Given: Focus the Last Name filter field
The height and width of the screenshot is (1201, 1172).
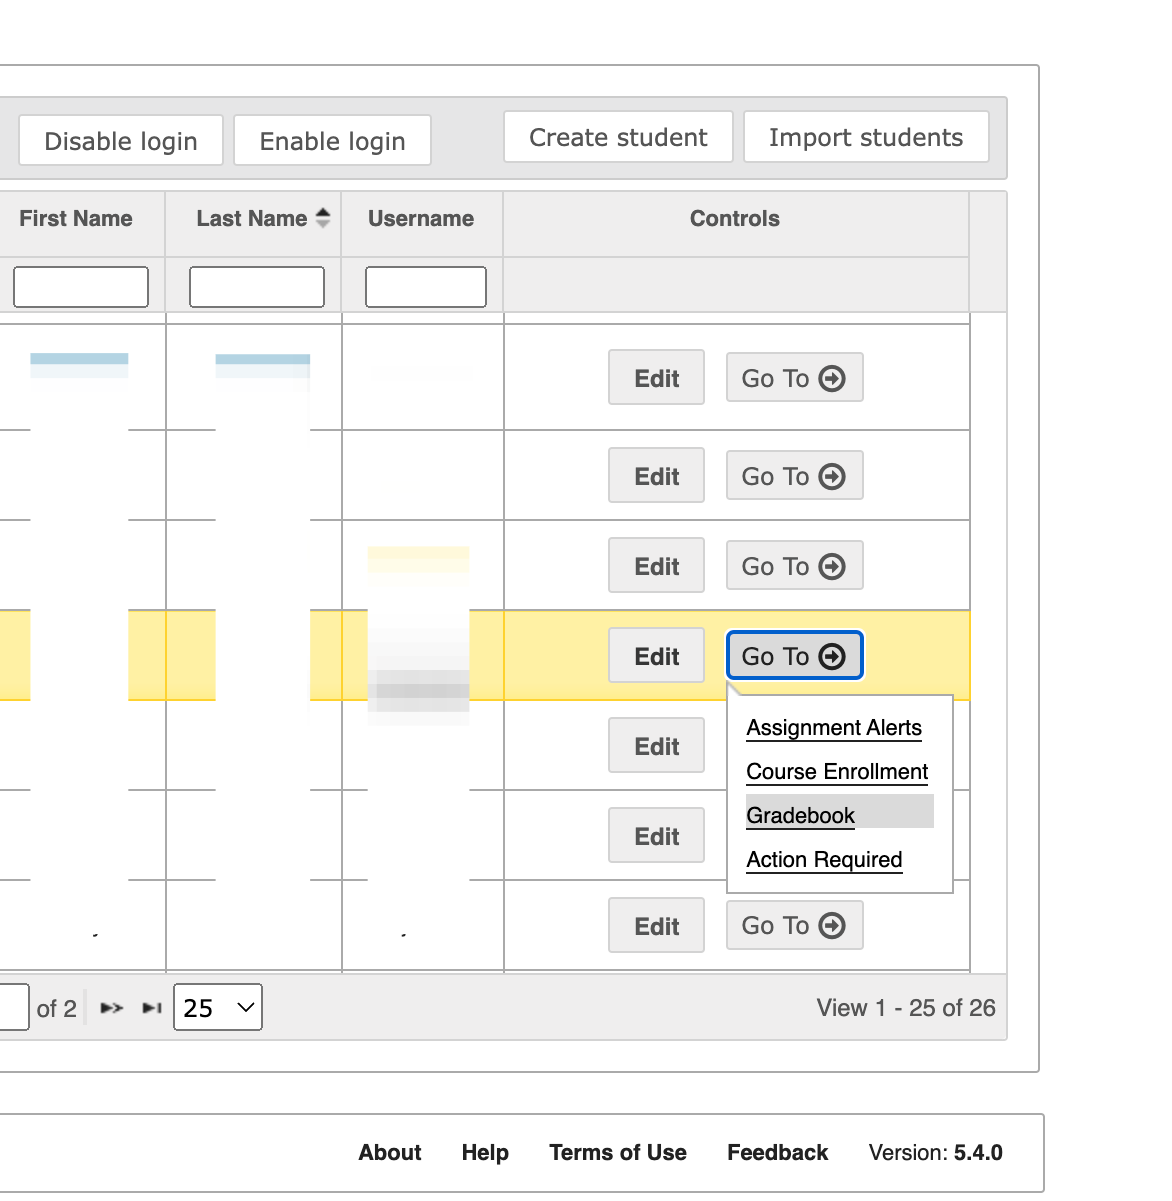Looking at the screenshot, I should (x=257, y=287).
